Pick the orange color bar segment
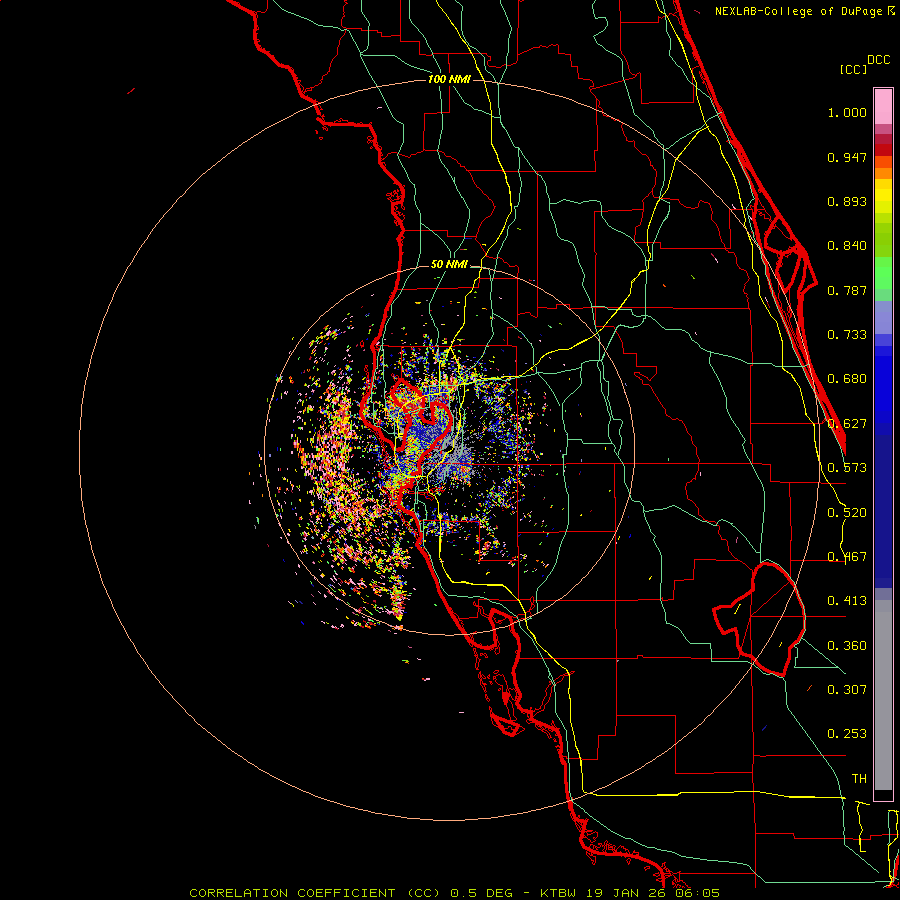Viewport: 900px width, 900px height. click(883, 173)
